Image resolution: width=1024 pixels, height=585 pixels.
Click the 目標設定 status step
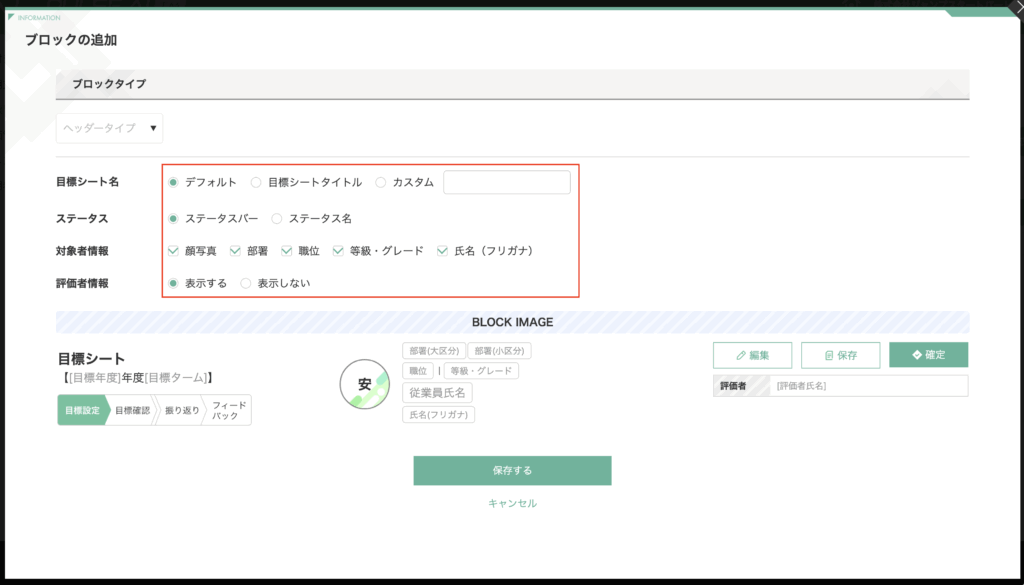click(81, 410)
